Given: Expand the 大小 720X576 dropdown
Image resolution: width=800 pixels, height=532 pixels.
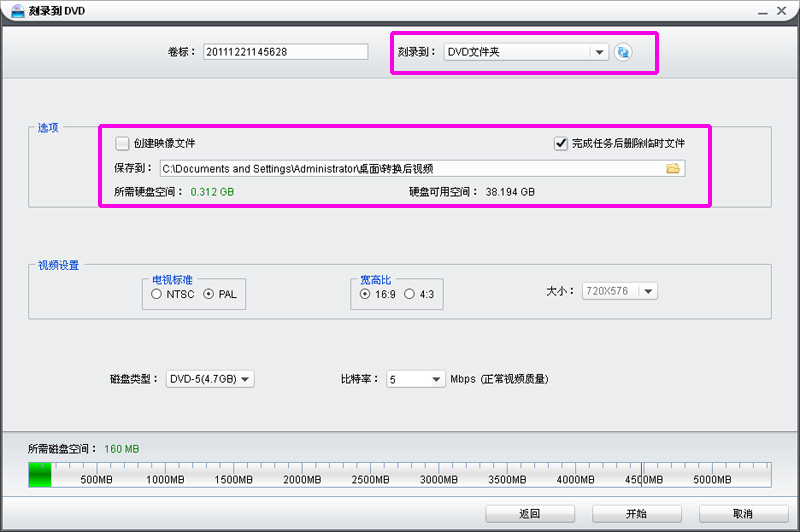Looking at the screenshot, I should pos(620,291).
